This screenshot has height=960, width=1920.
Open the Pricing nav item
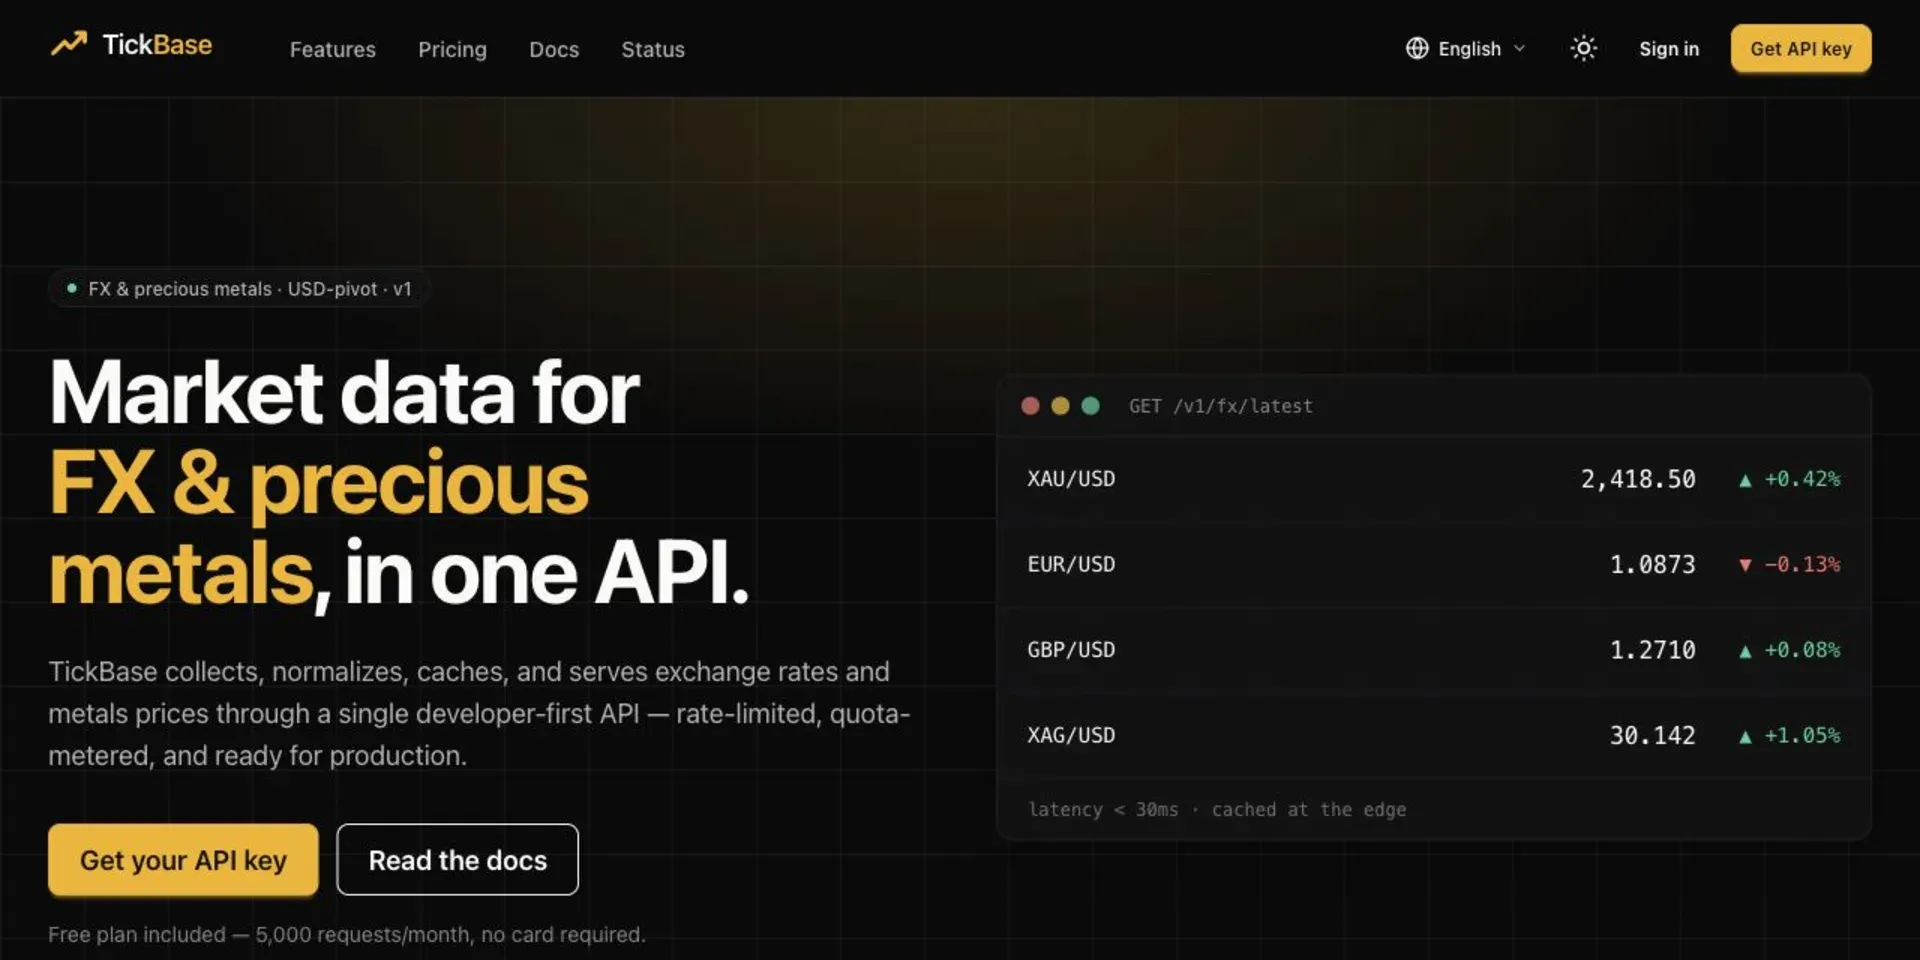pyautogui.click(x=452, y=49)
